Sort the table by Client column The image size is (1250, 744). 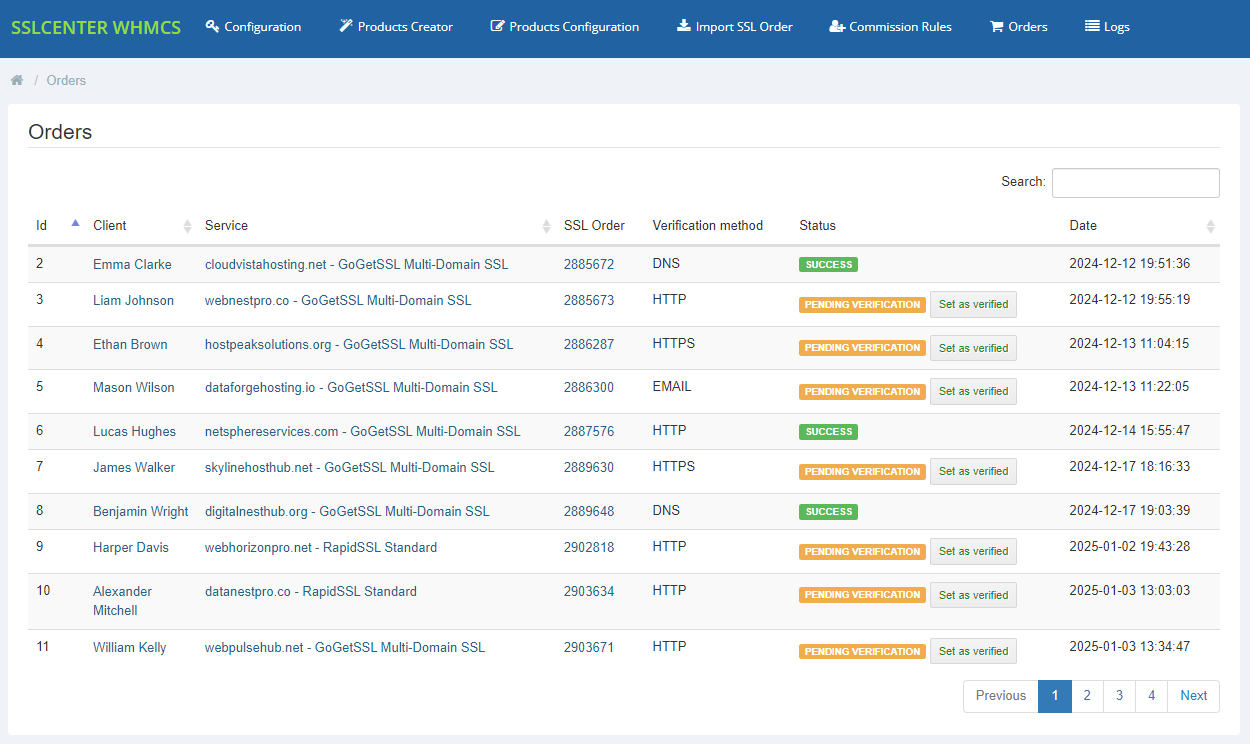(110, 225)
